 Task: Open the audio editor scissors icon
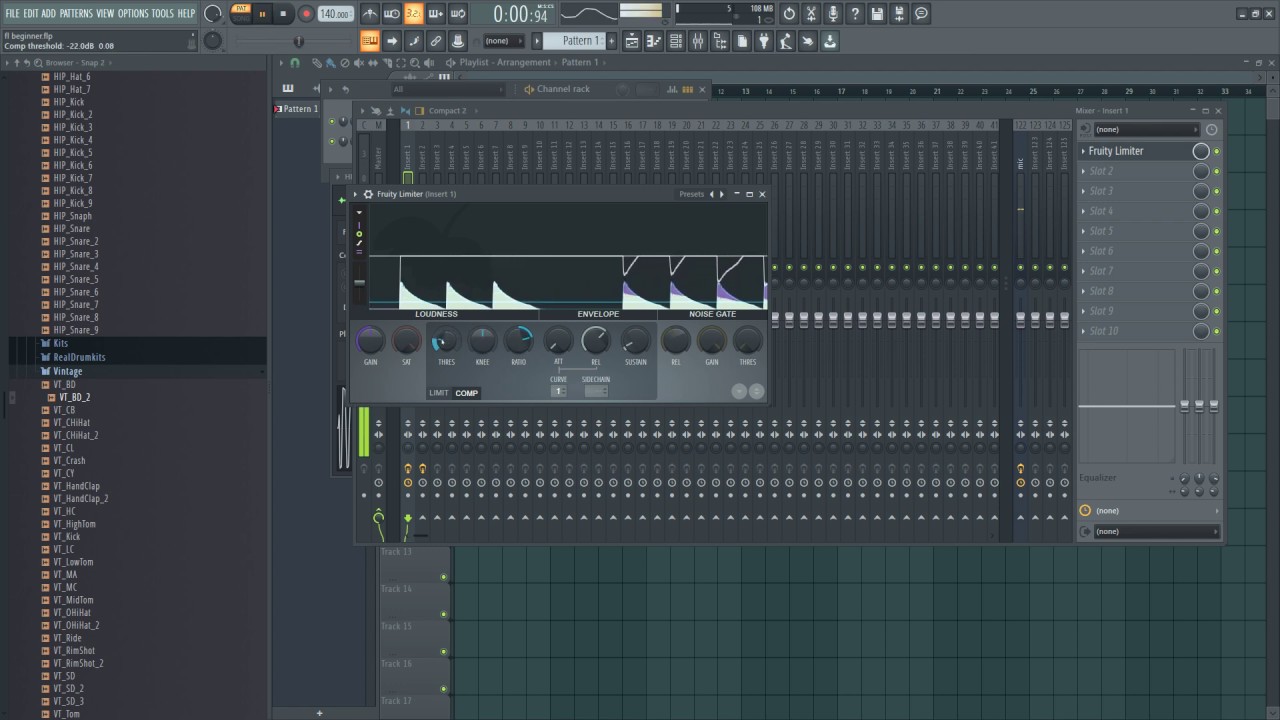(811, 14)
